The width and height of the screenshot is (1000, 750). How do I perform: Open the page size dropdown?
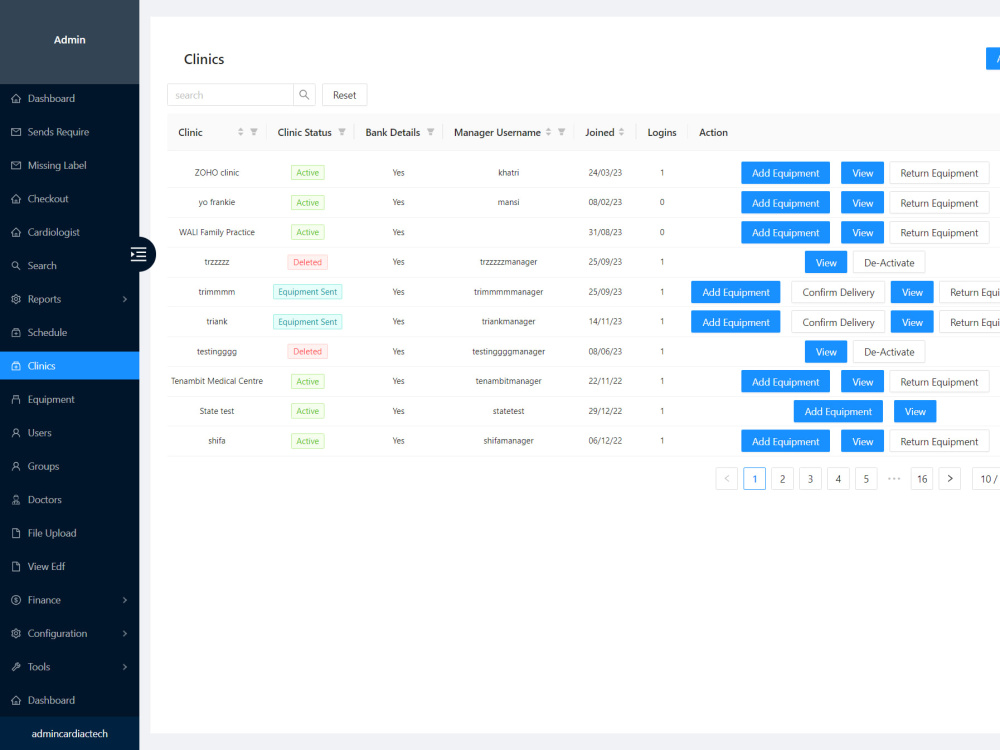click(x=986, y=479)
